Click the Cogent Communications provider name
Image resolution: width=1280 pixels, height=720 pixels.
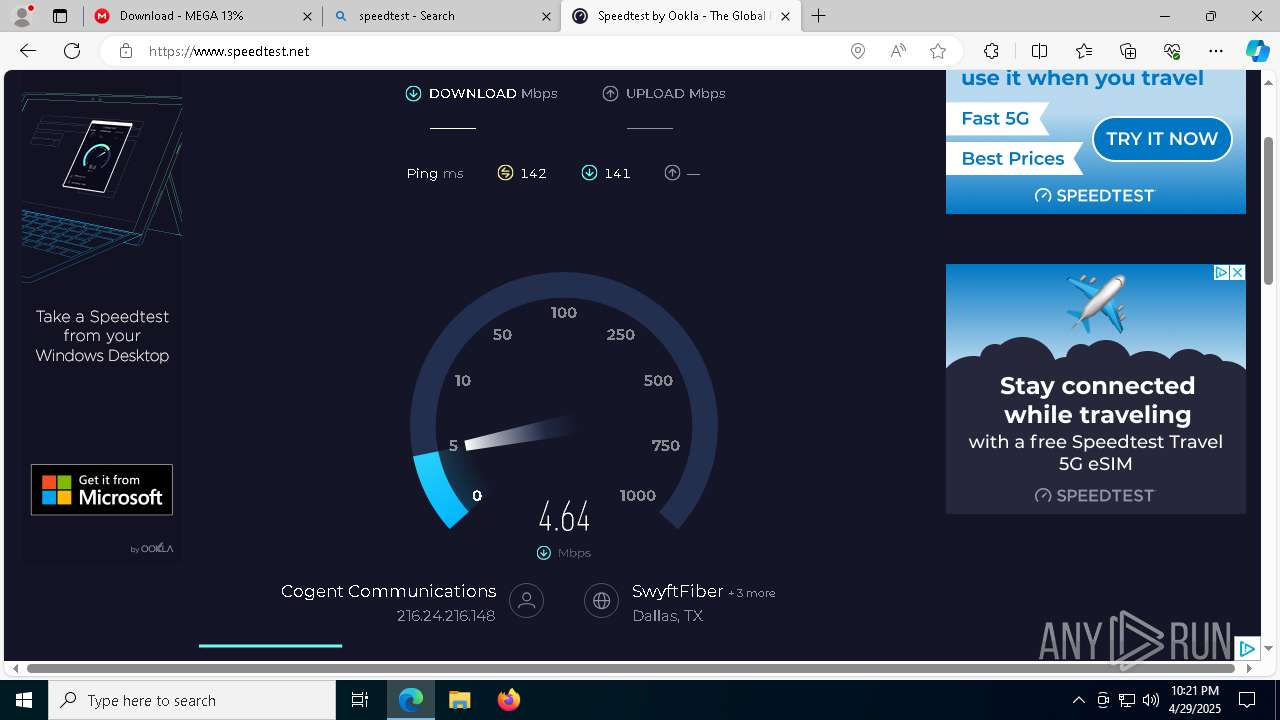[x=388, y=591]
